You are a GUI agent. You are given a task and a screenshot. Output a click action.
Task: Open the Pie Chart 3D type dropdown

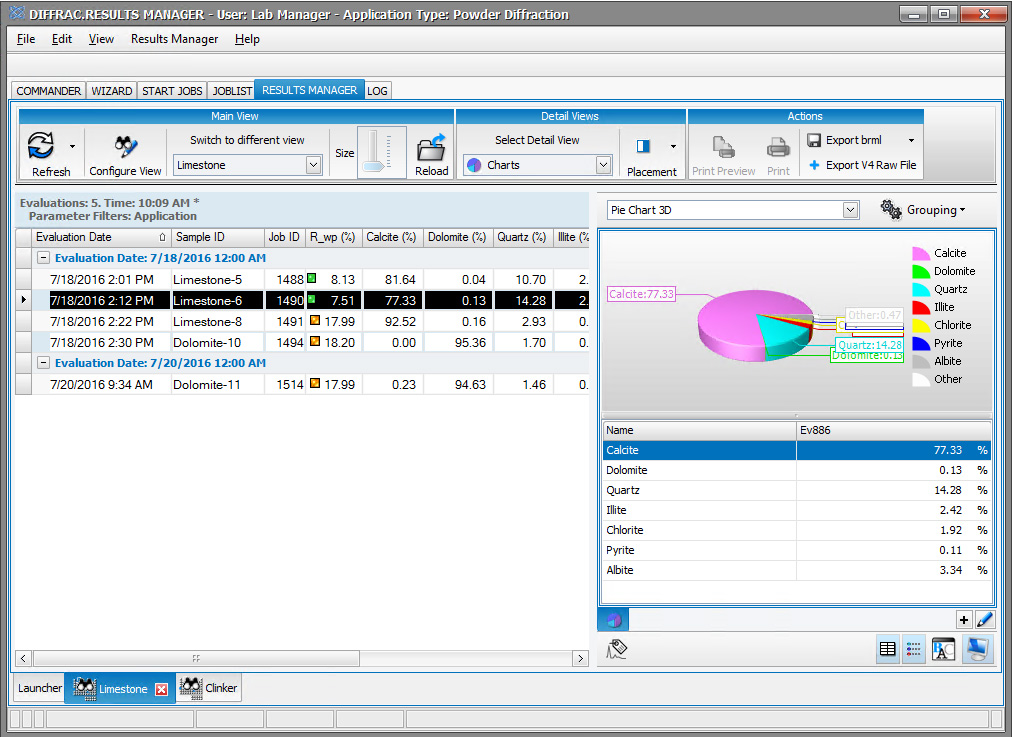coord(850,210)
